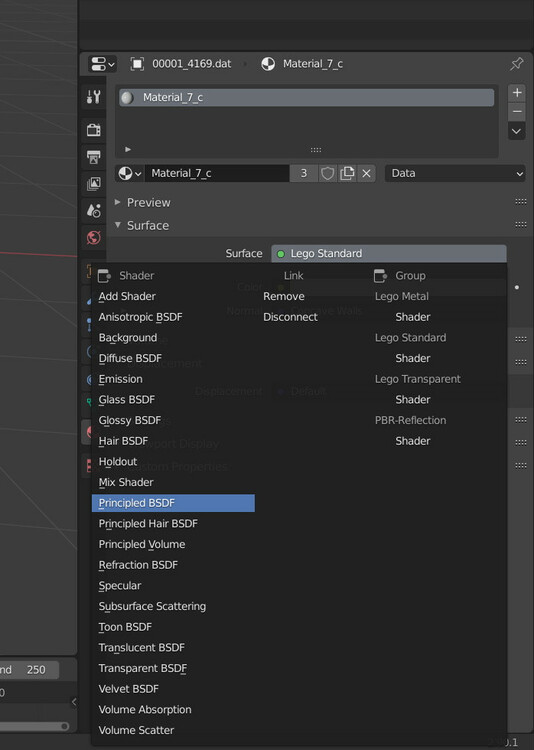The image size is (534, 750).
Task: Select Emission shader
Action: pyautogui.click(x=173, y=379)
